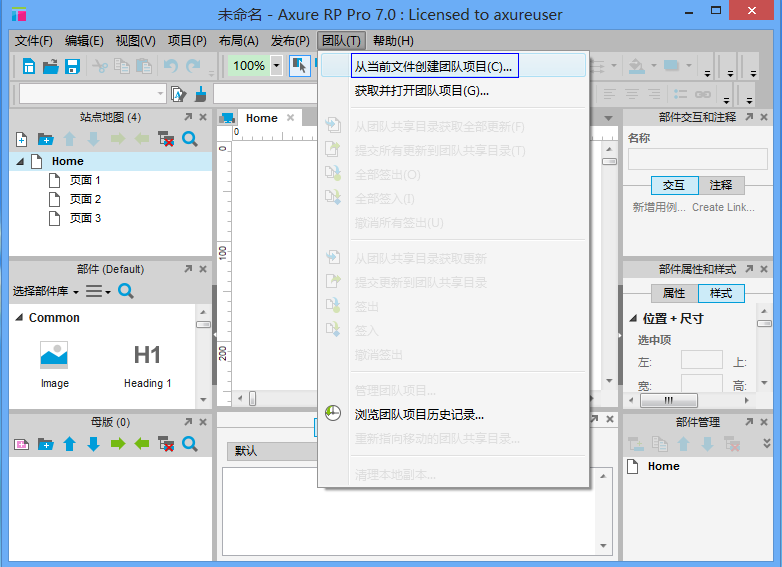The width and height of the screenshot is (782, 567).
Task: Click the format painter brush icon
Action: point(200,94)
